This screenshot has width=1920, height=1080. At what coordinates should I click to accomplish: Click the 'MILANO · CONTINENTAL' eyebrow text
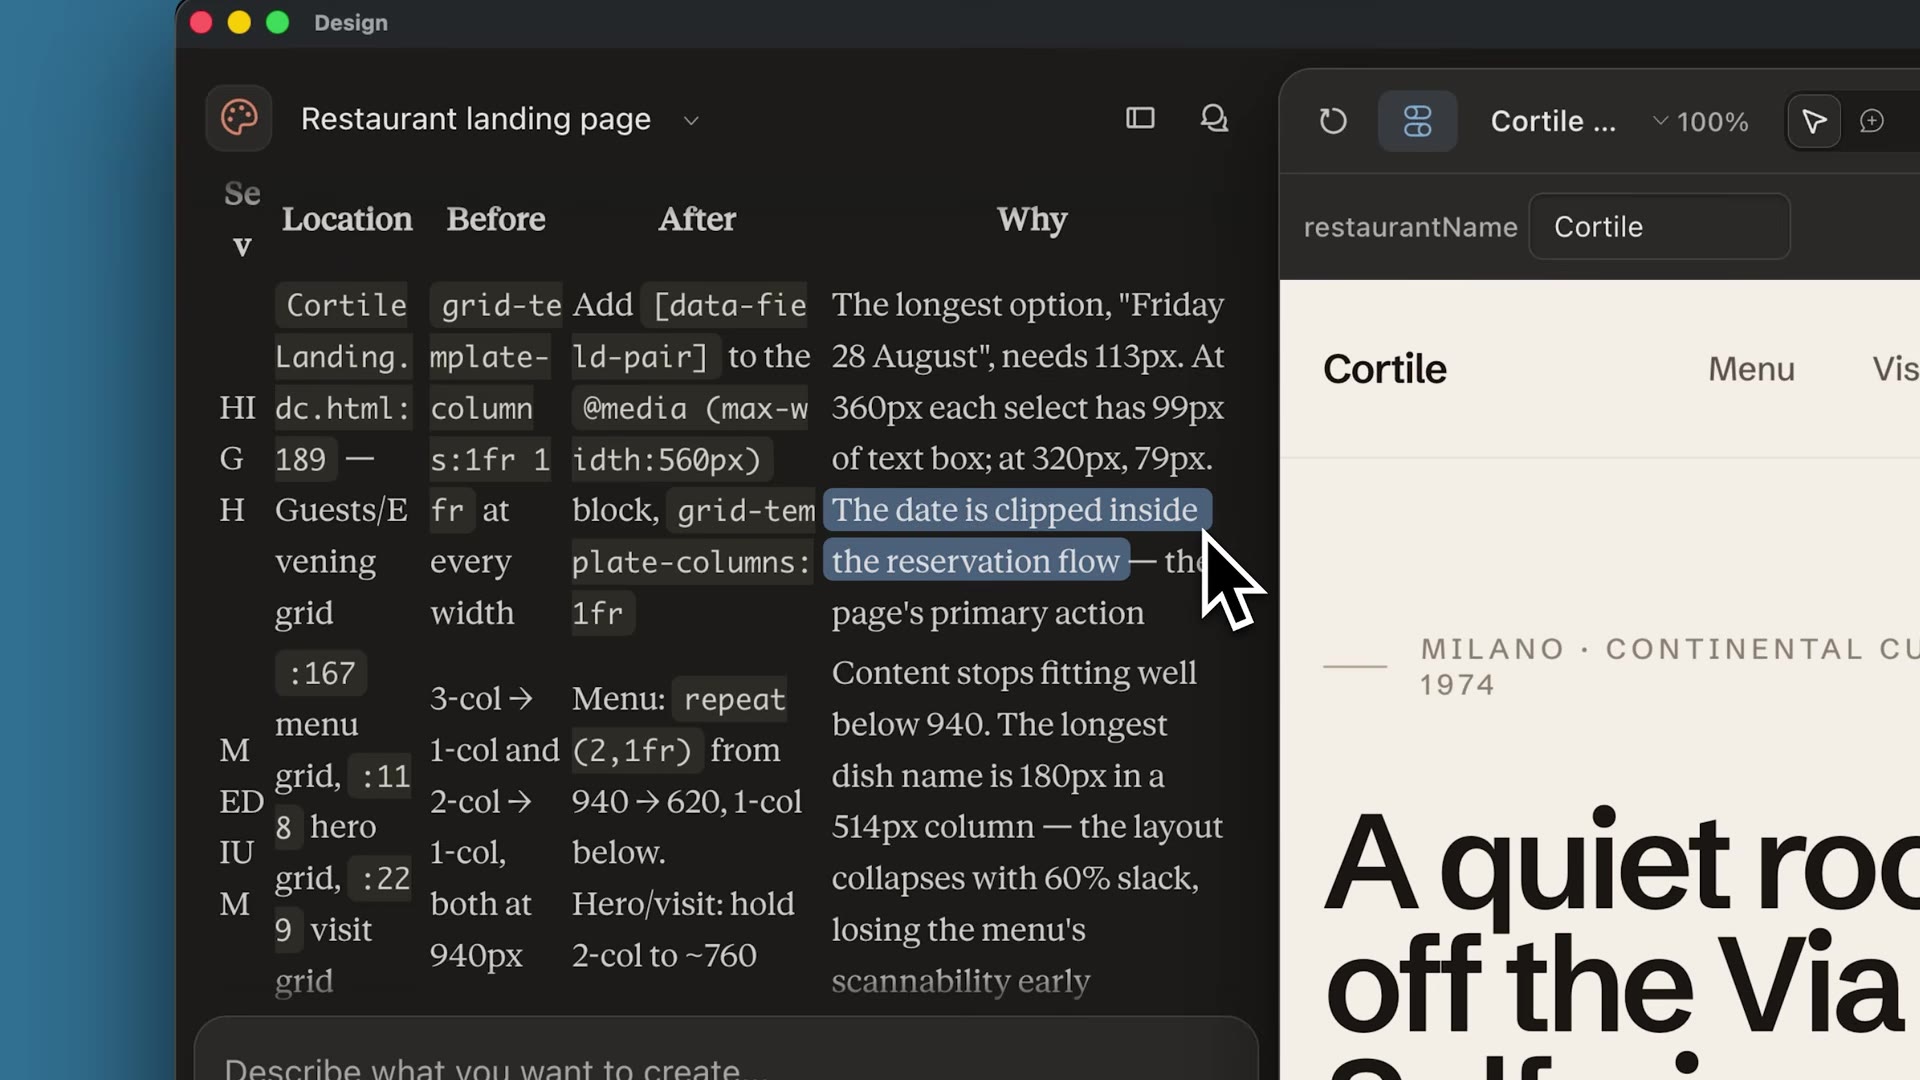(1642, 649)
